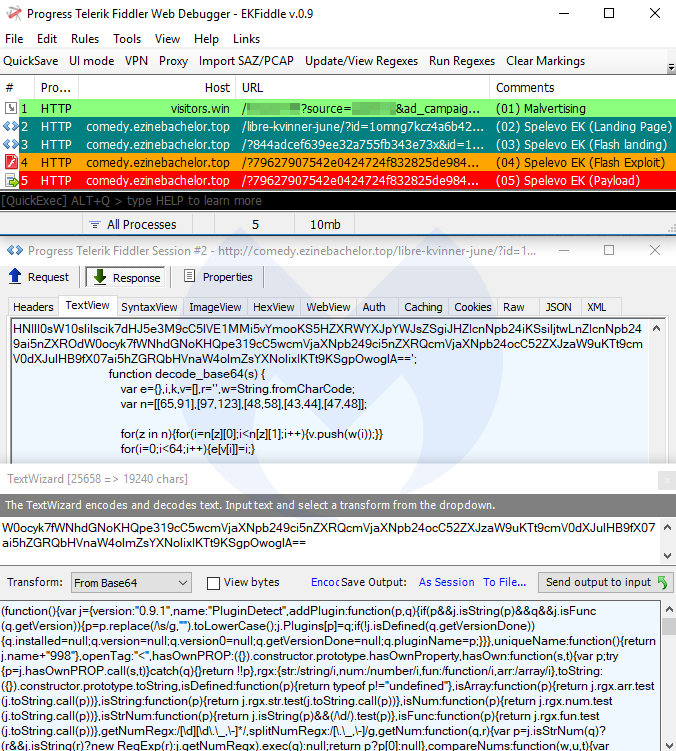Switch to the HexView tab
Image resolution: width=676 pixels, height=751 pixels.
(273, 307)
